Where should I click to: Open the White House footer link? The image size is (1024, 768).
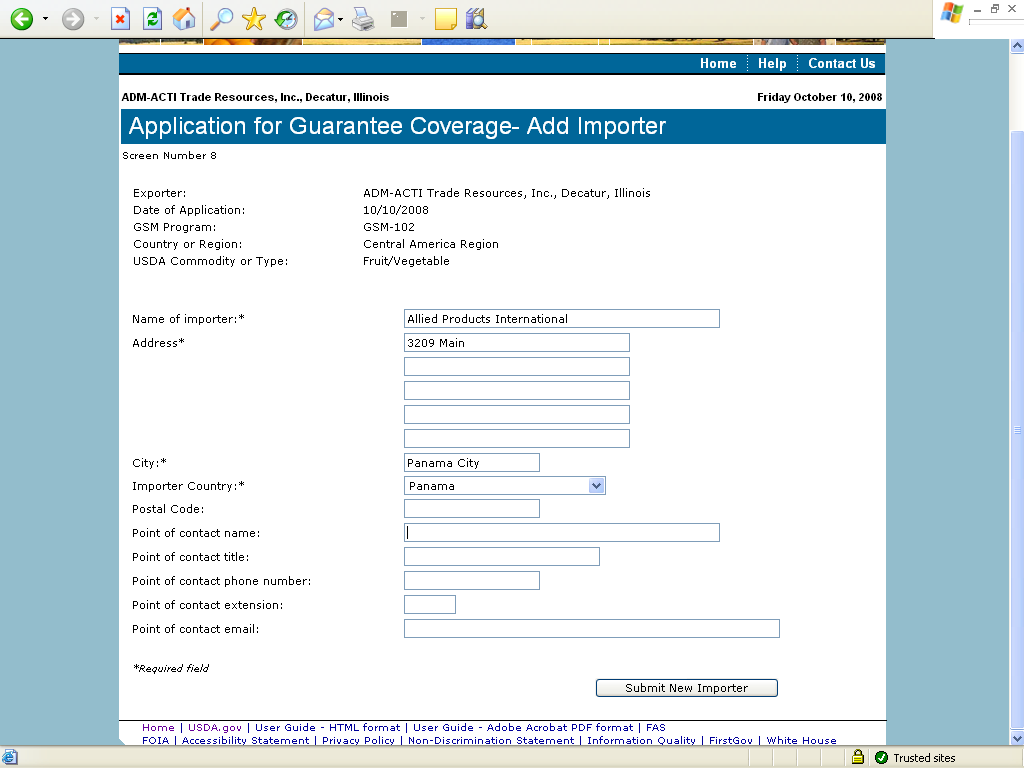pos(801,741)
